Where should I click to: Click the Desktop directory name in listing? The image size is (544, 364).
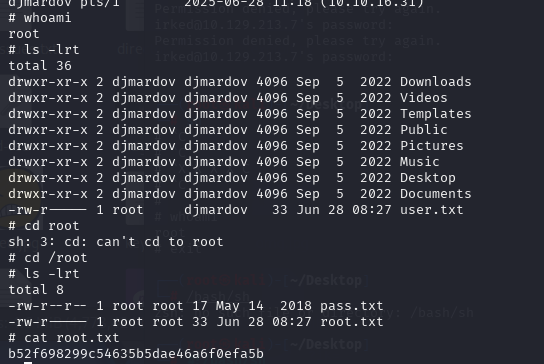[427, 178]
